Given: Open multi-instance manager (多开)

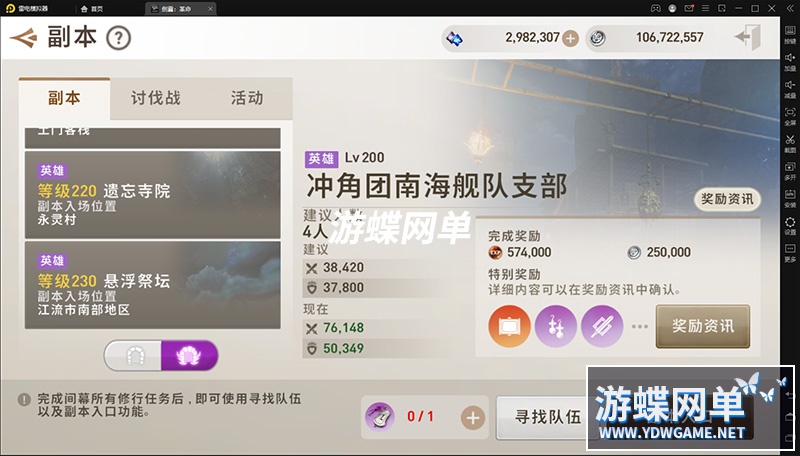Looking at the screenshot, I should click(x=790, y=171).
